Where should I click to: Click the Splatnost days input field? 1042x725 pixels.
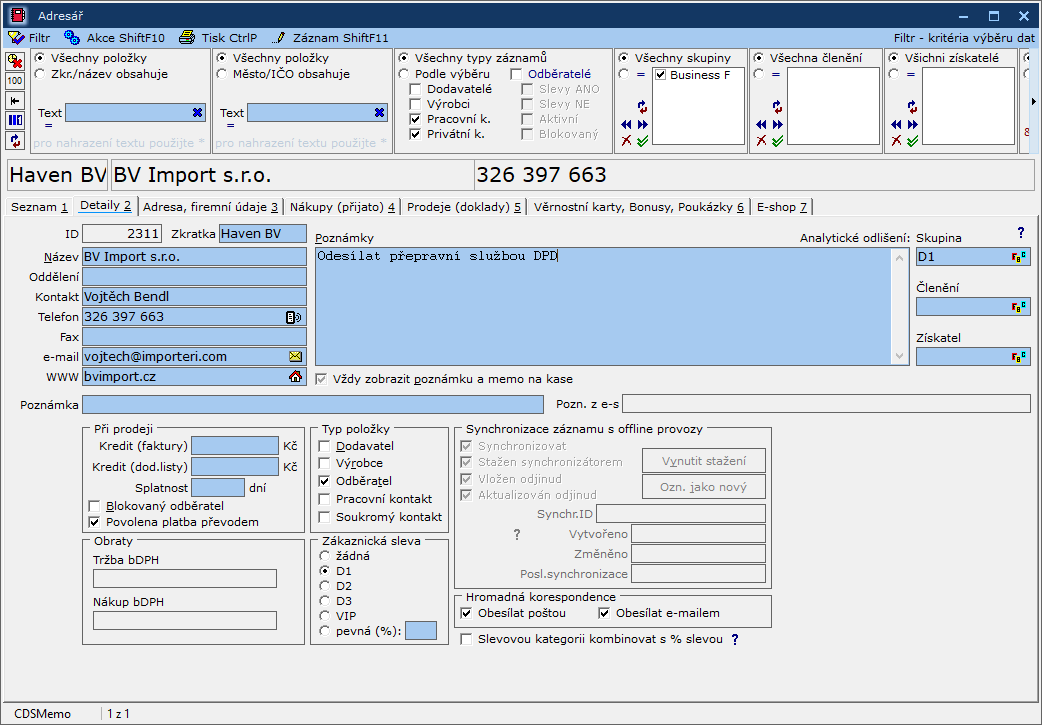coord(218,488)
